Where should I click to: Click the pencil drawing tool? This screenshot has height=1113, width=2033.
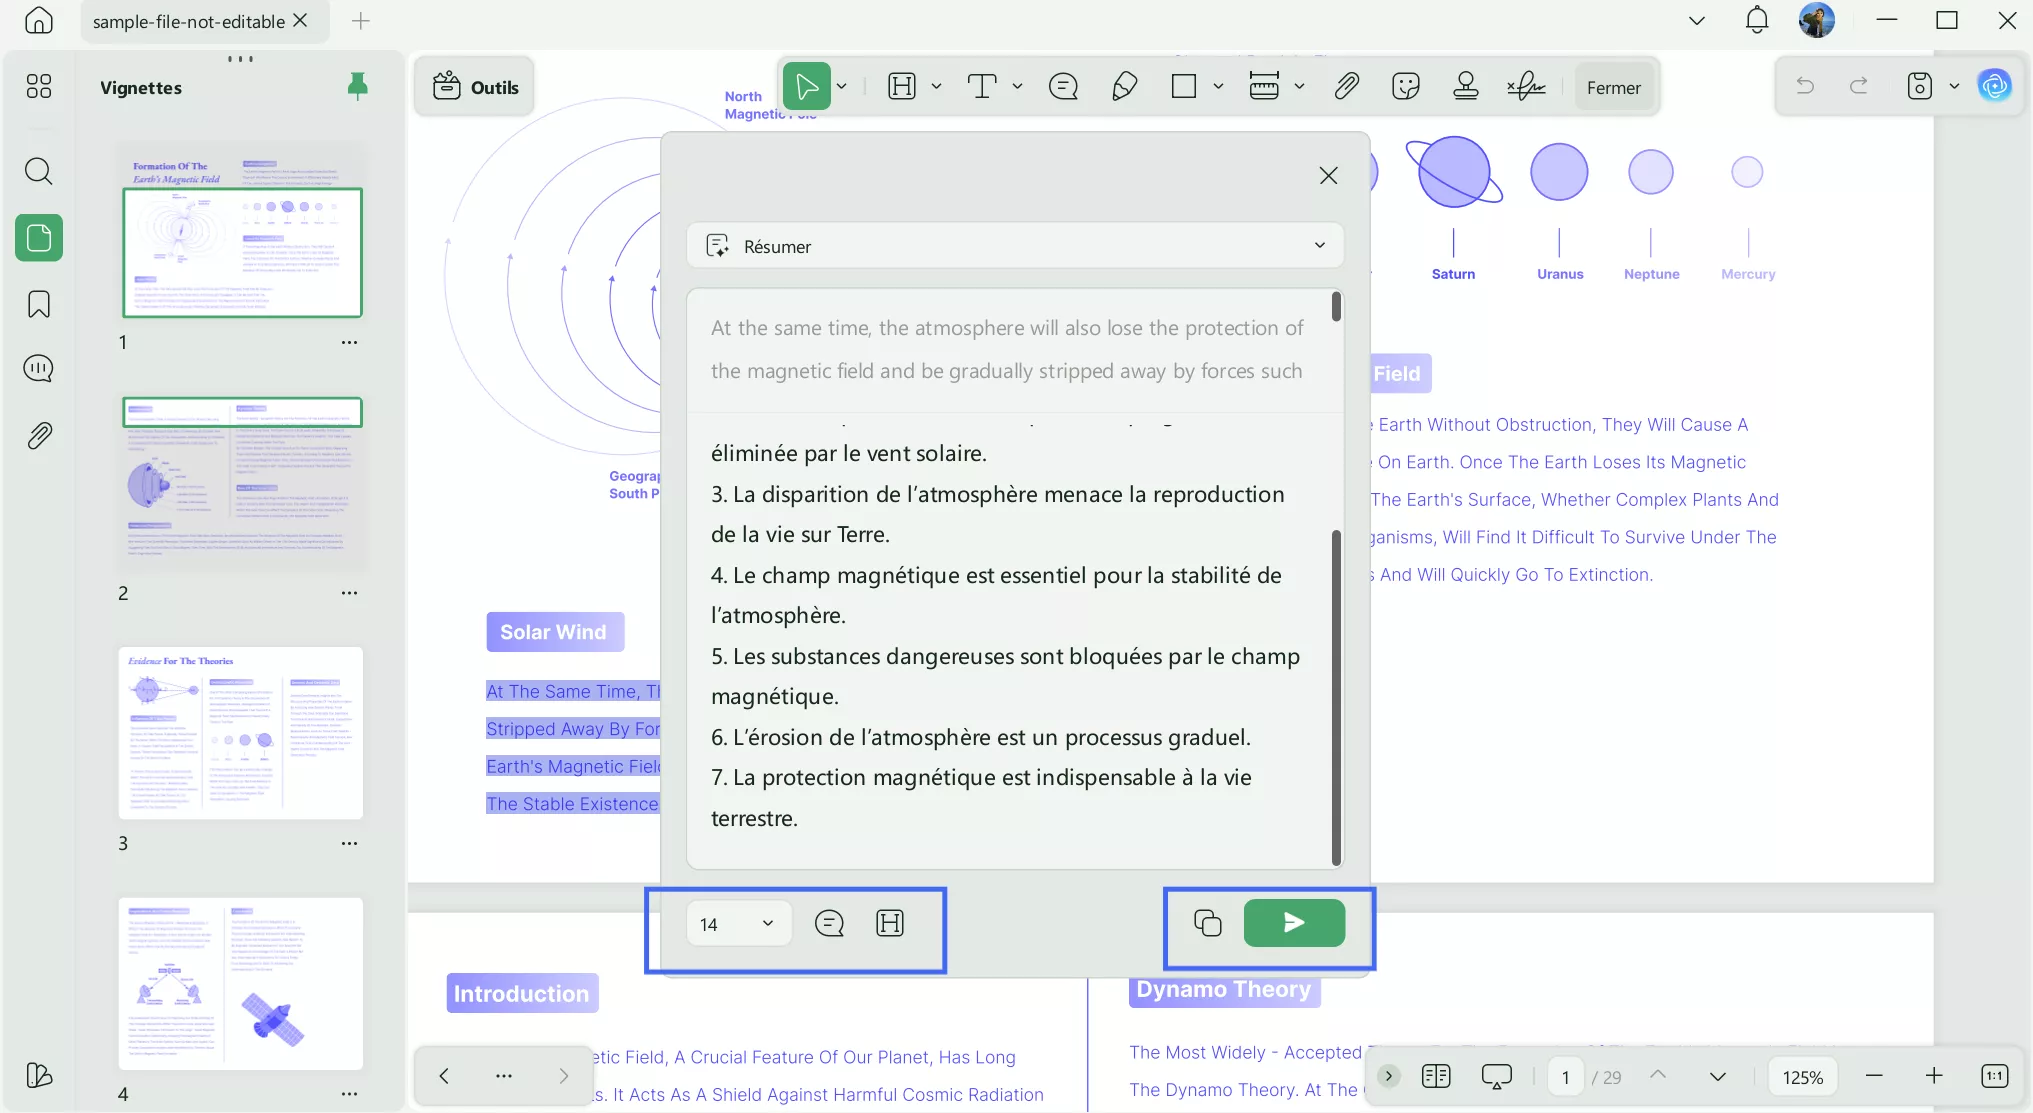click(x=1124, y=87)
